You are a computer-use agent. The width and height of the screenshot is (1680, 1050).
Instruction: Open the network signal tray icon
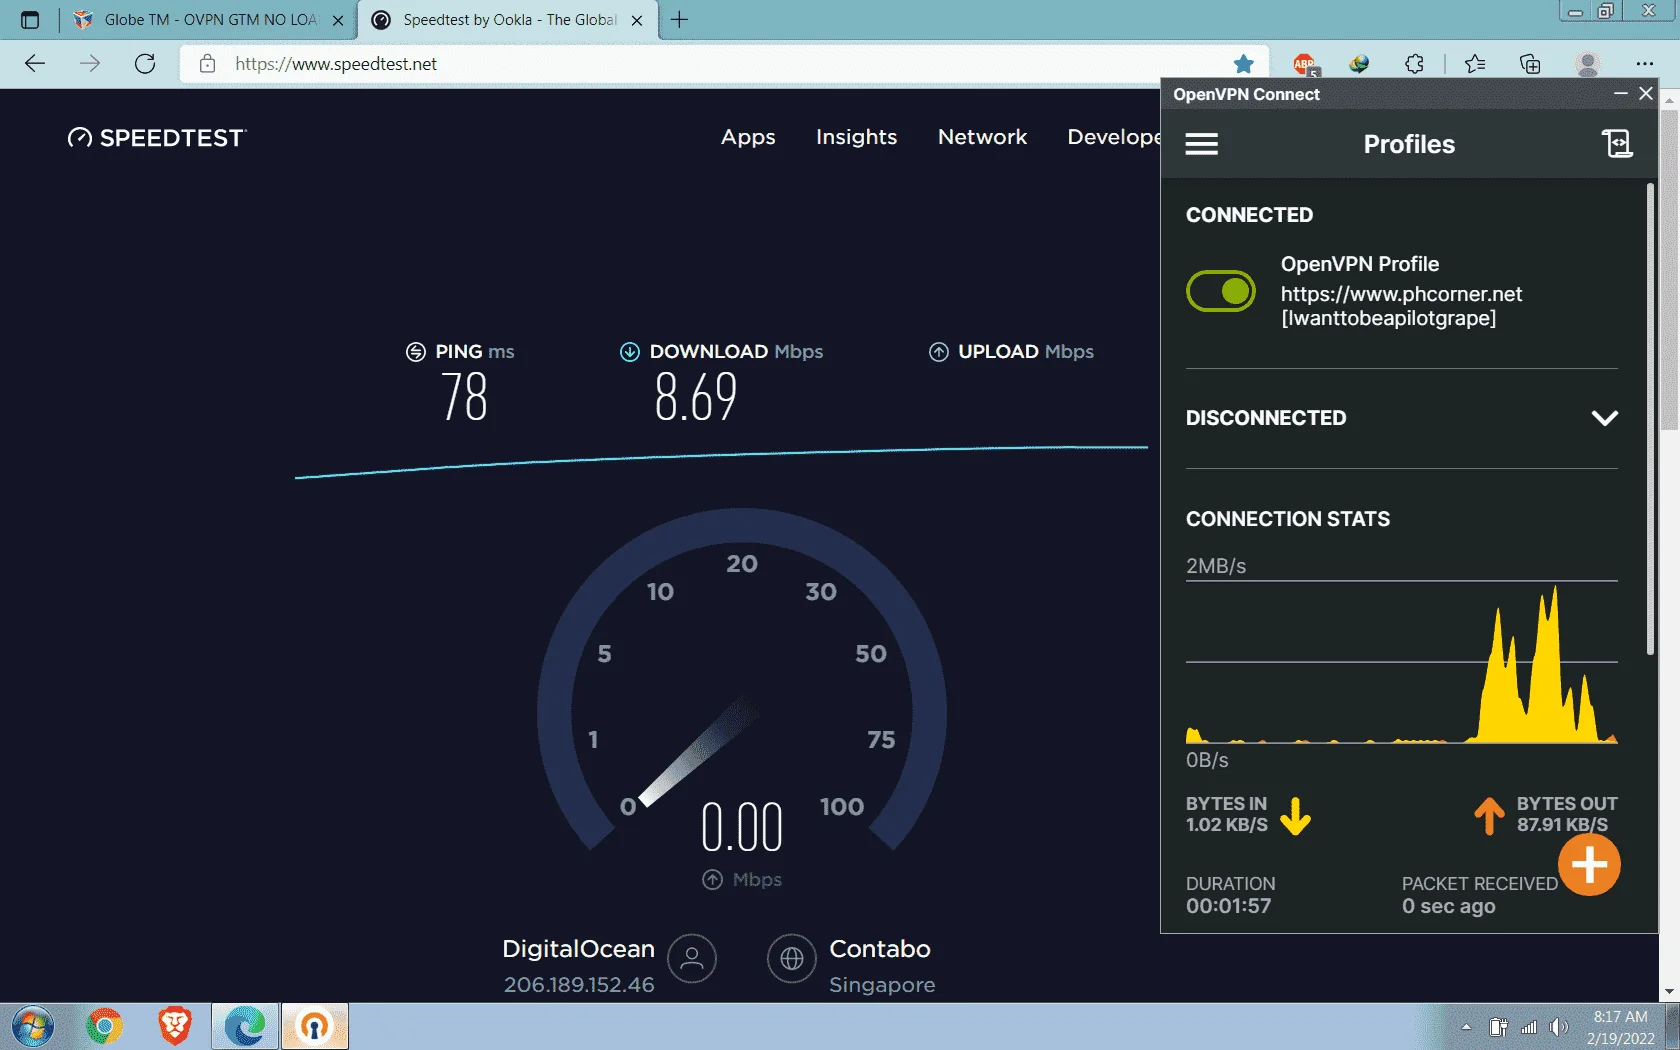(x=1528, y=1027)
